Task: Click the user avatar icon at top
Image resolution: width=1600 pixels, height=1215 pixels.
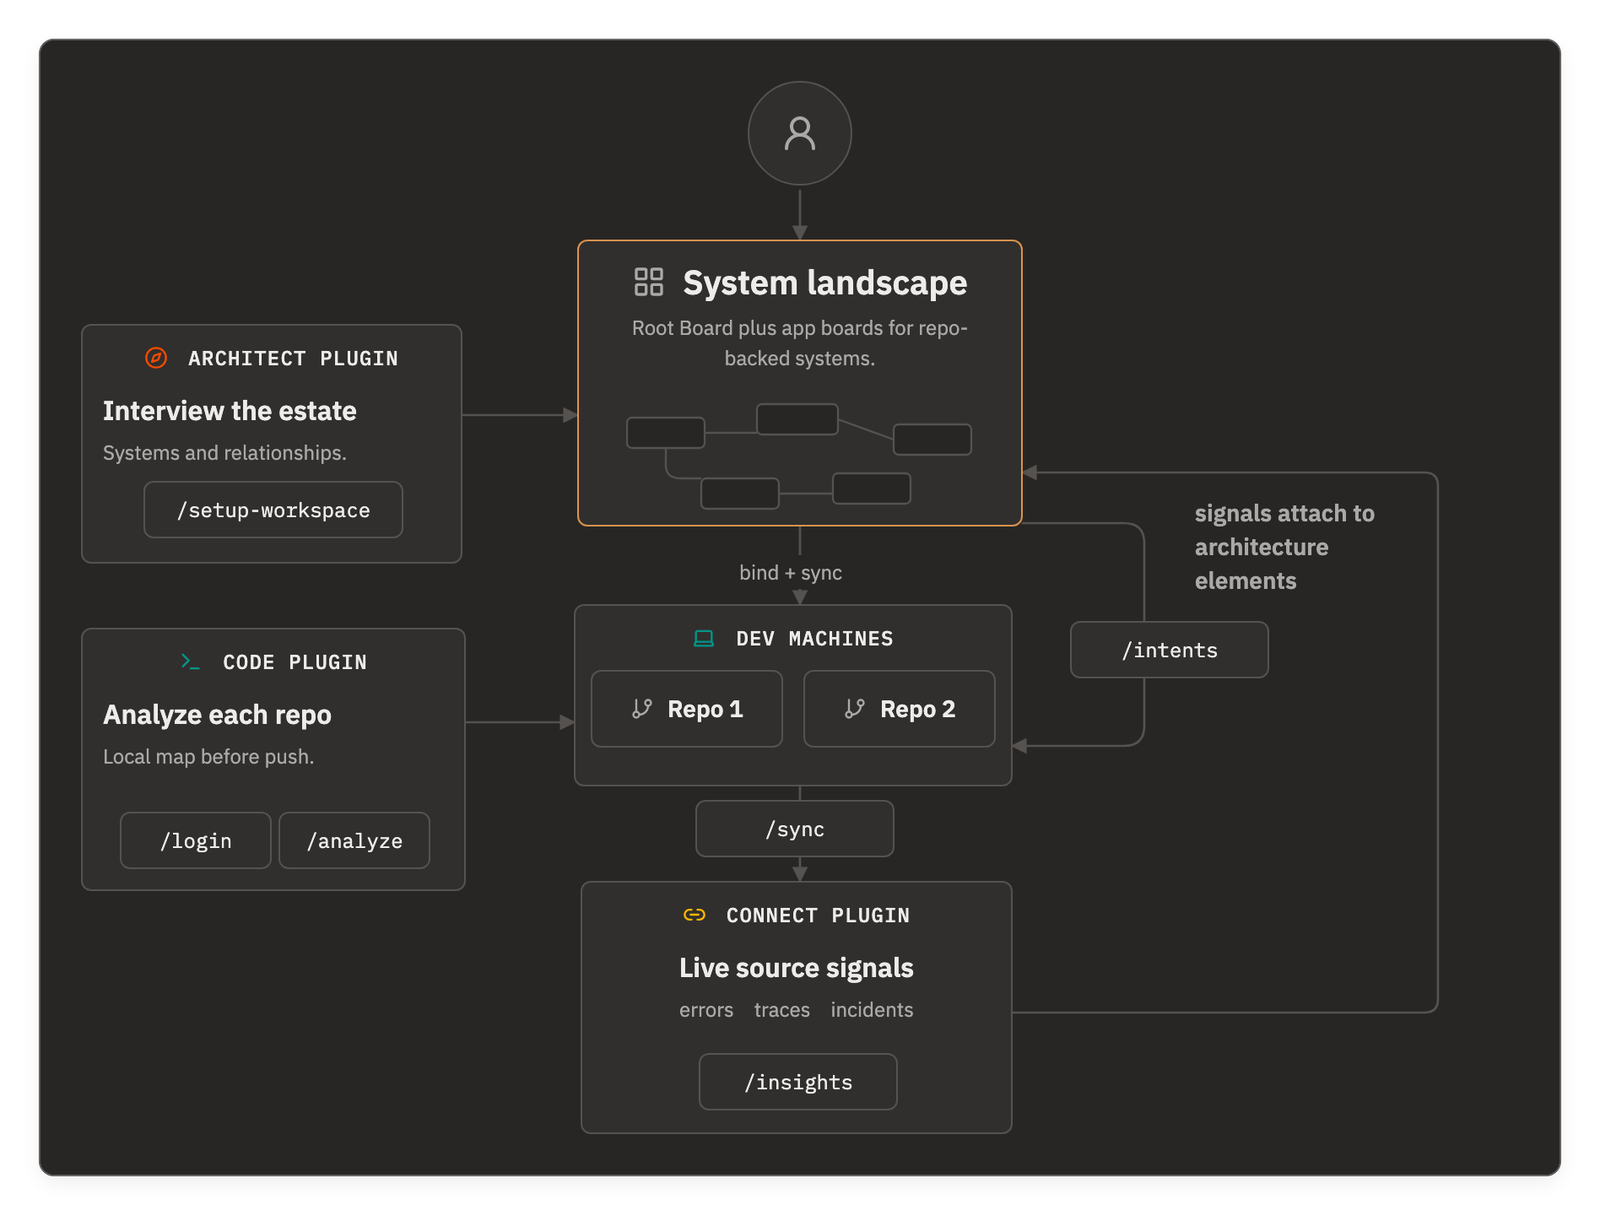Action: coord(800,133)
